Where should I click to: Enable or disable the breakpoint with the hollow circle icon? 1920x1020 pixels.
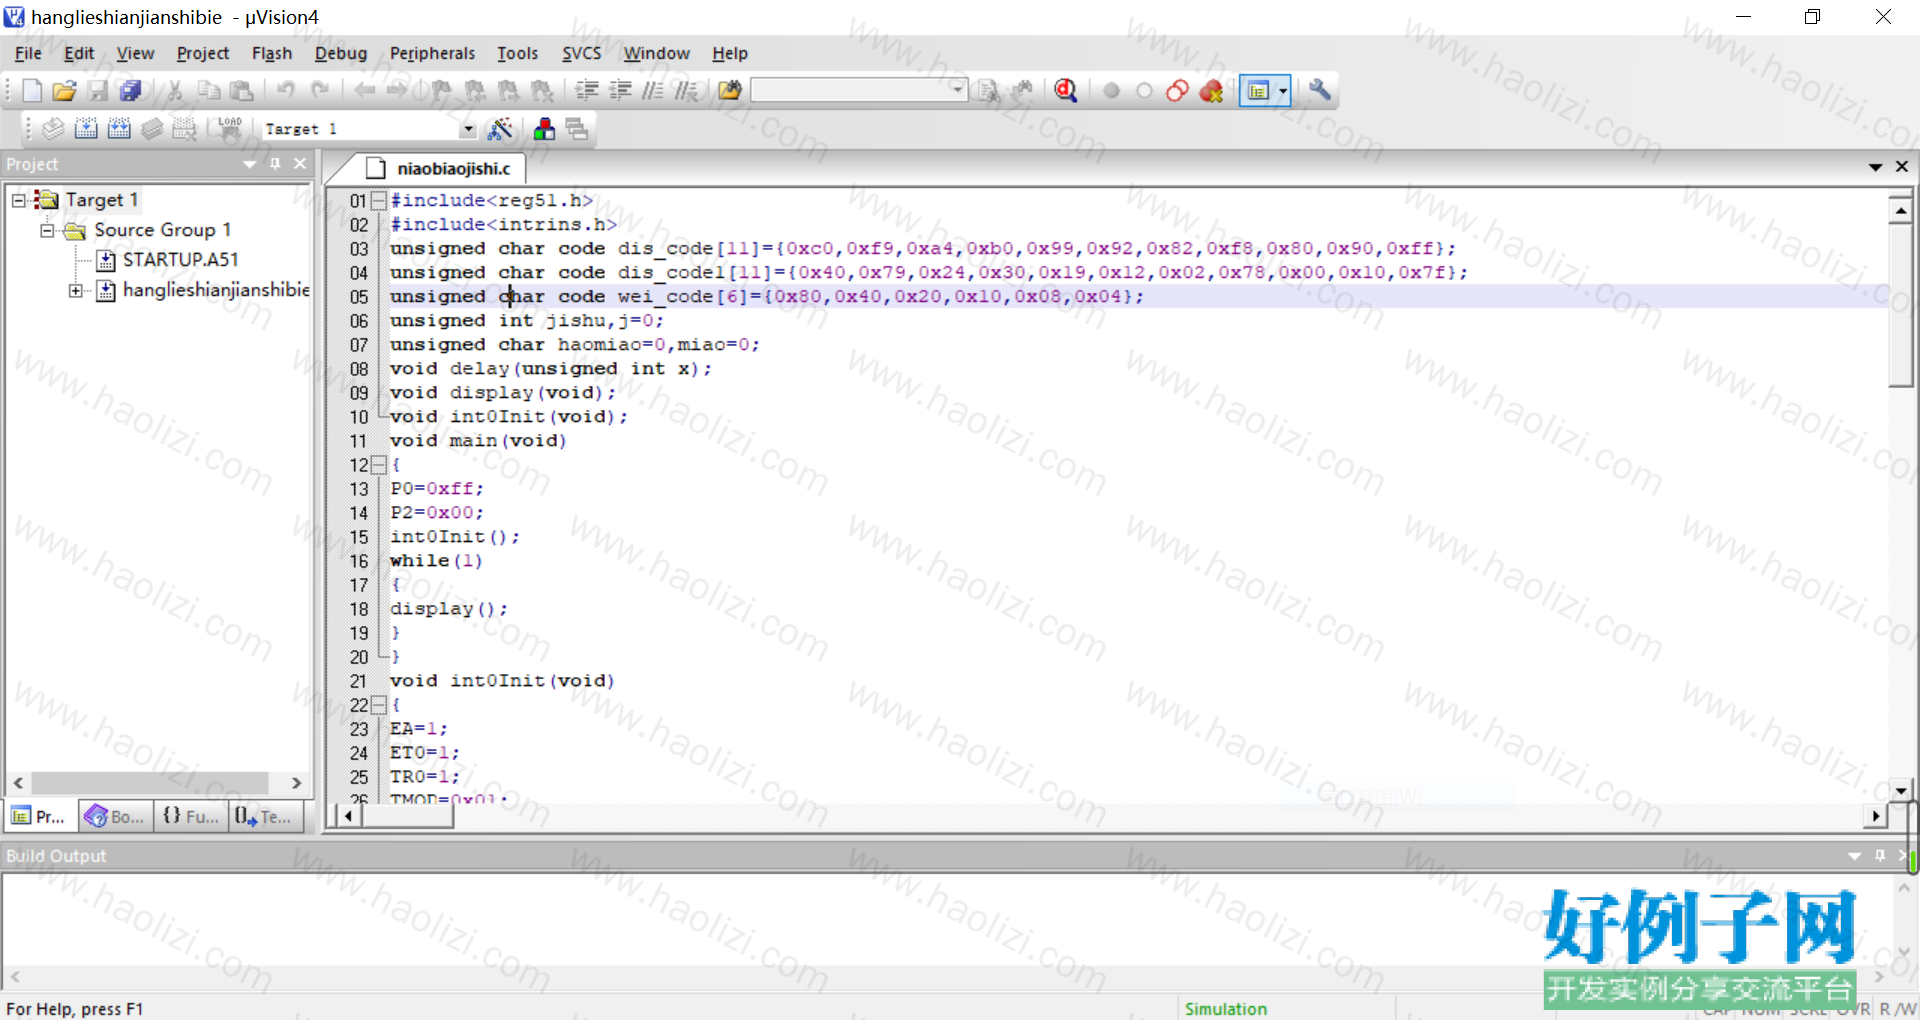tap(1144, 91)
